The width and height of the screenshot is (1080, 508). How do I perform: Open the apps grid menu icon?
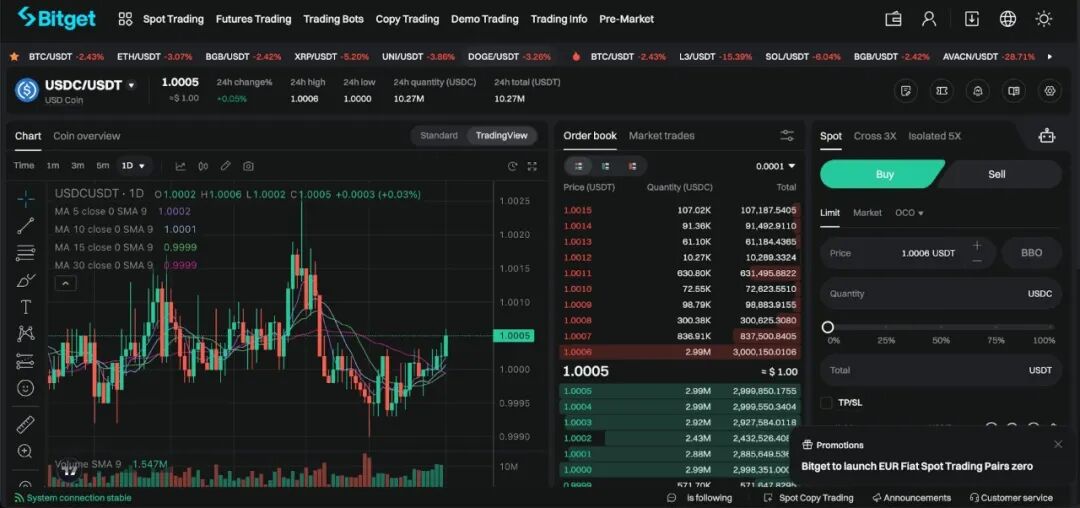point(125,19)
